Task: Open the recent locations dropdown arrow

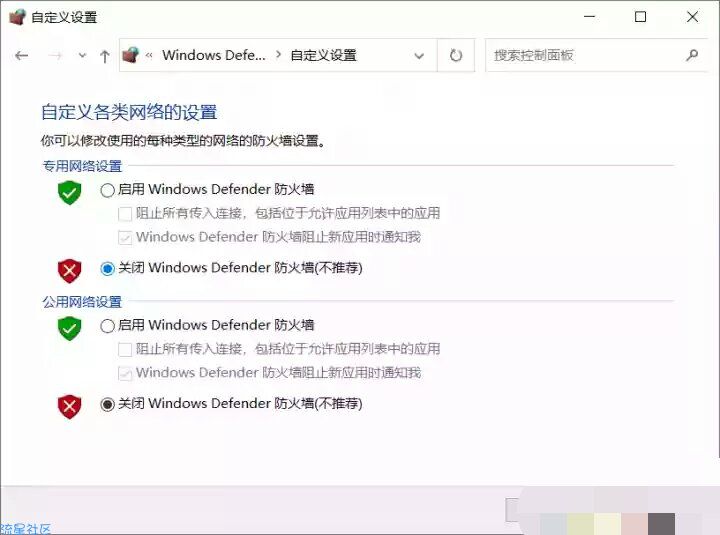Action: (x=82, y=56)
